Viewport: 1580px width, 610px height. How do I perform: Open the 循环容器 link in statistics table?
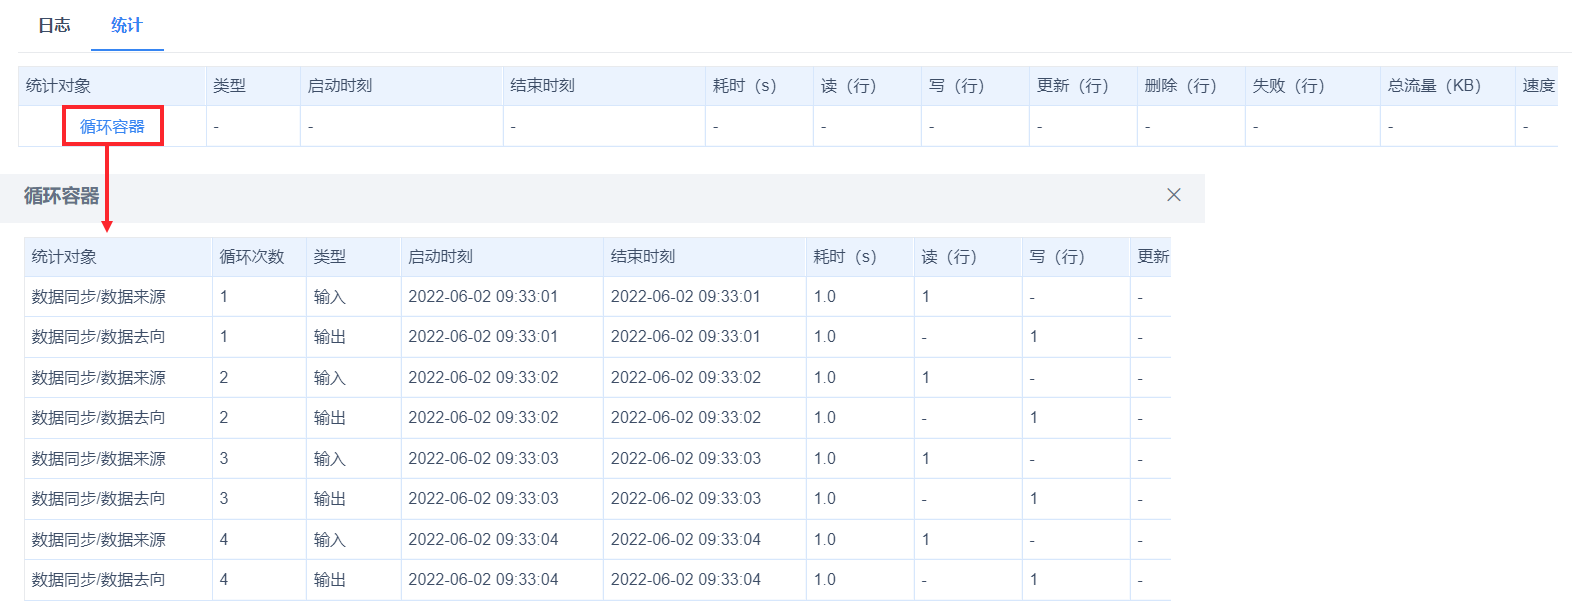pos(112,127)
